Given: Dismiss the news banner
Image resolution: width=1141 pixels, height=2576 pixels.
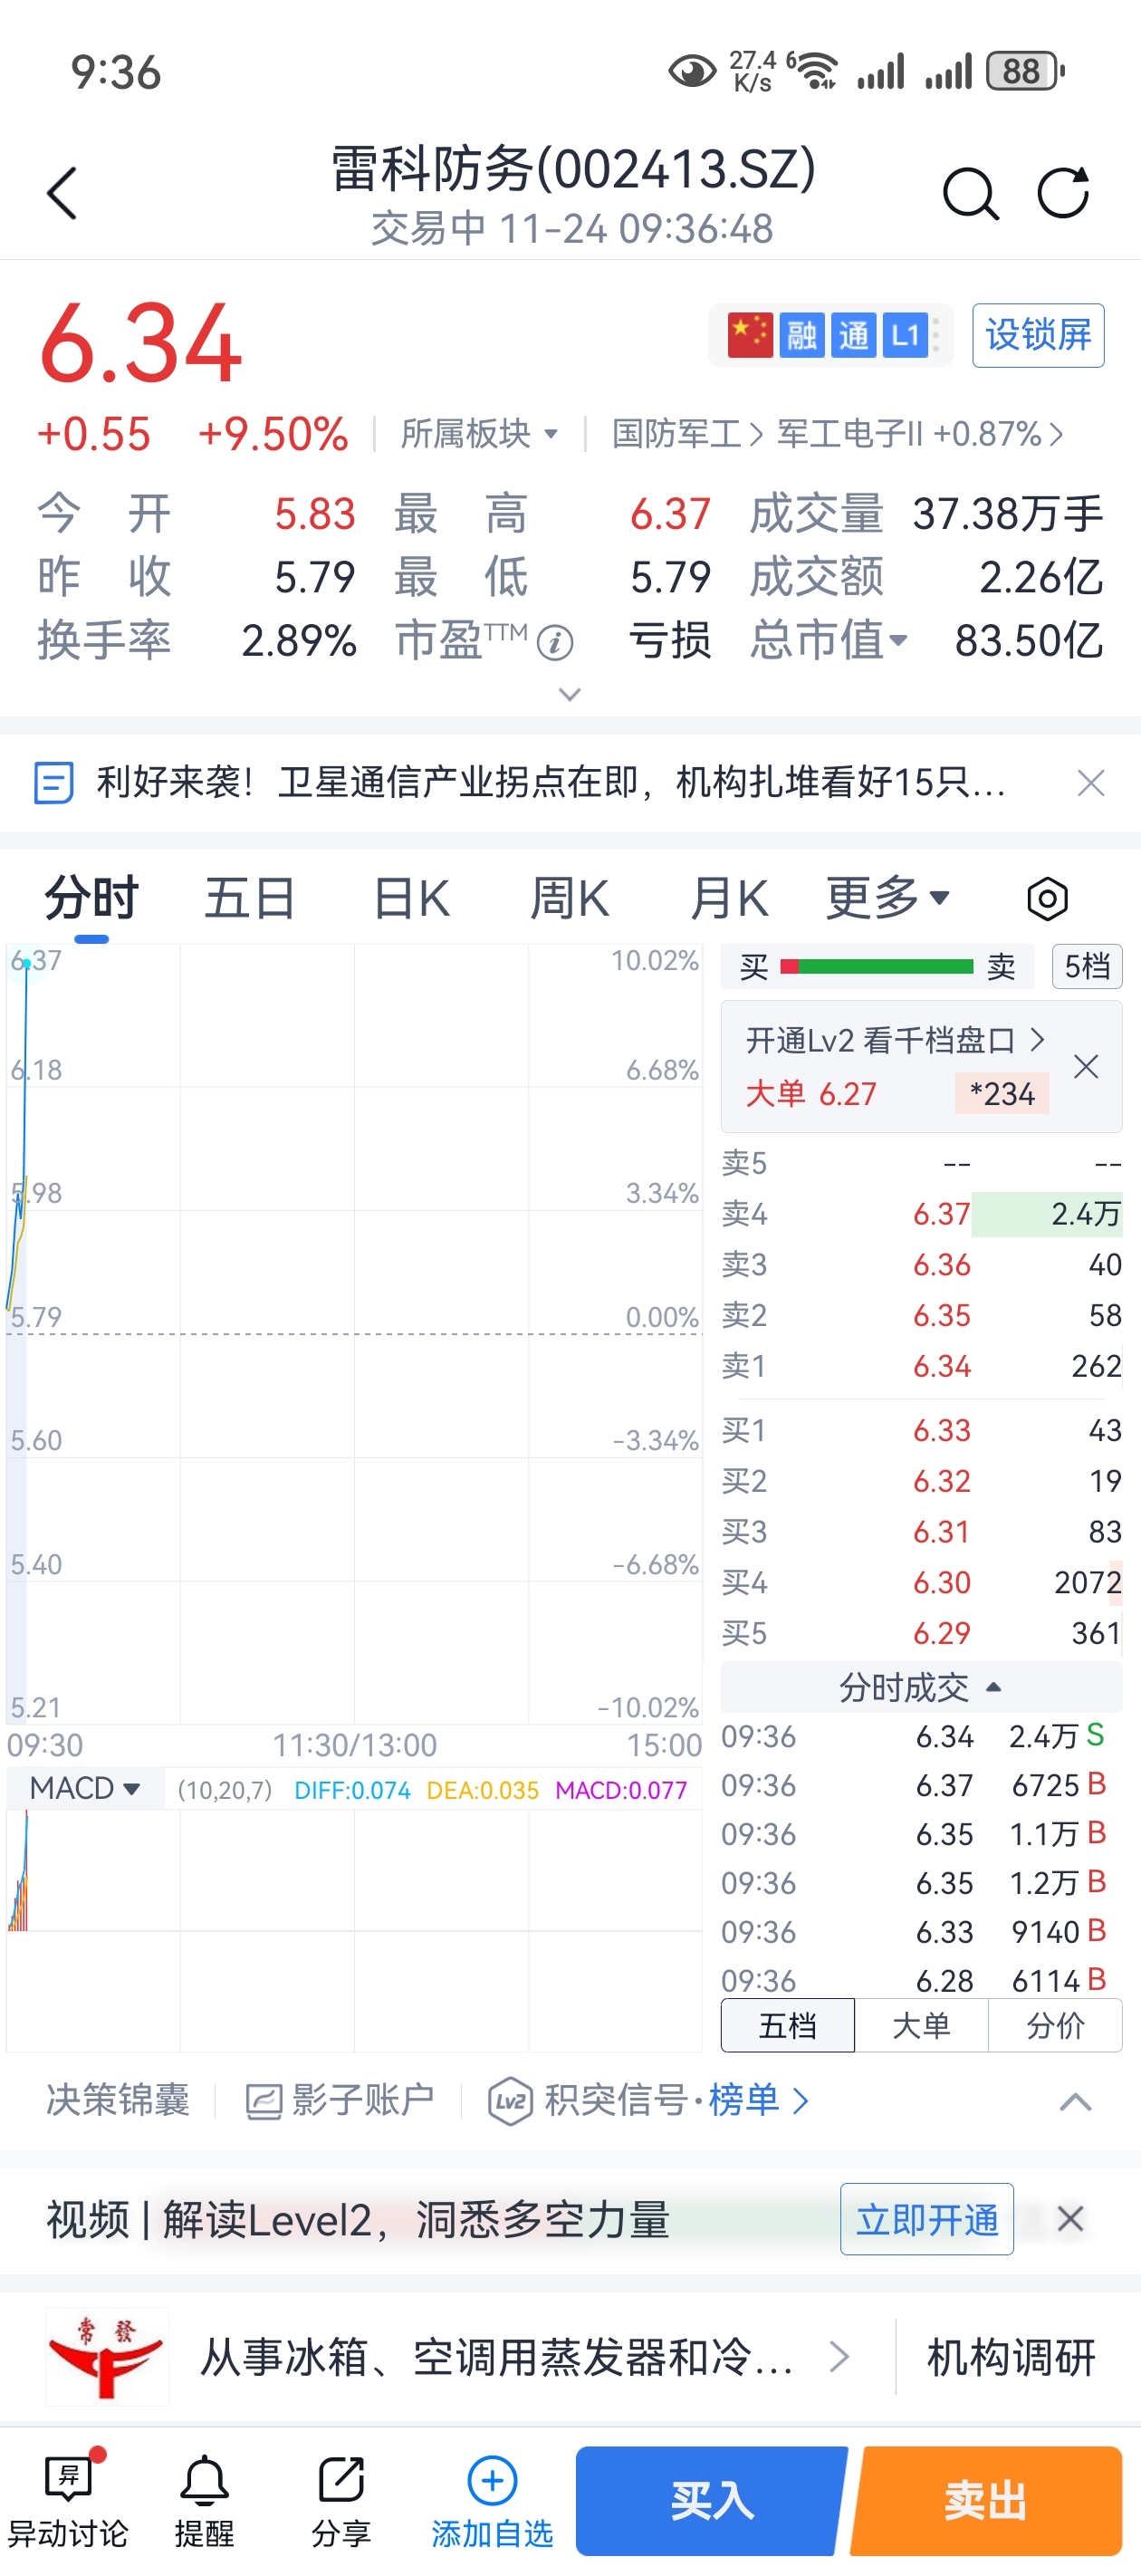Looking at the screenshot, I should [x=1091, y=782].
